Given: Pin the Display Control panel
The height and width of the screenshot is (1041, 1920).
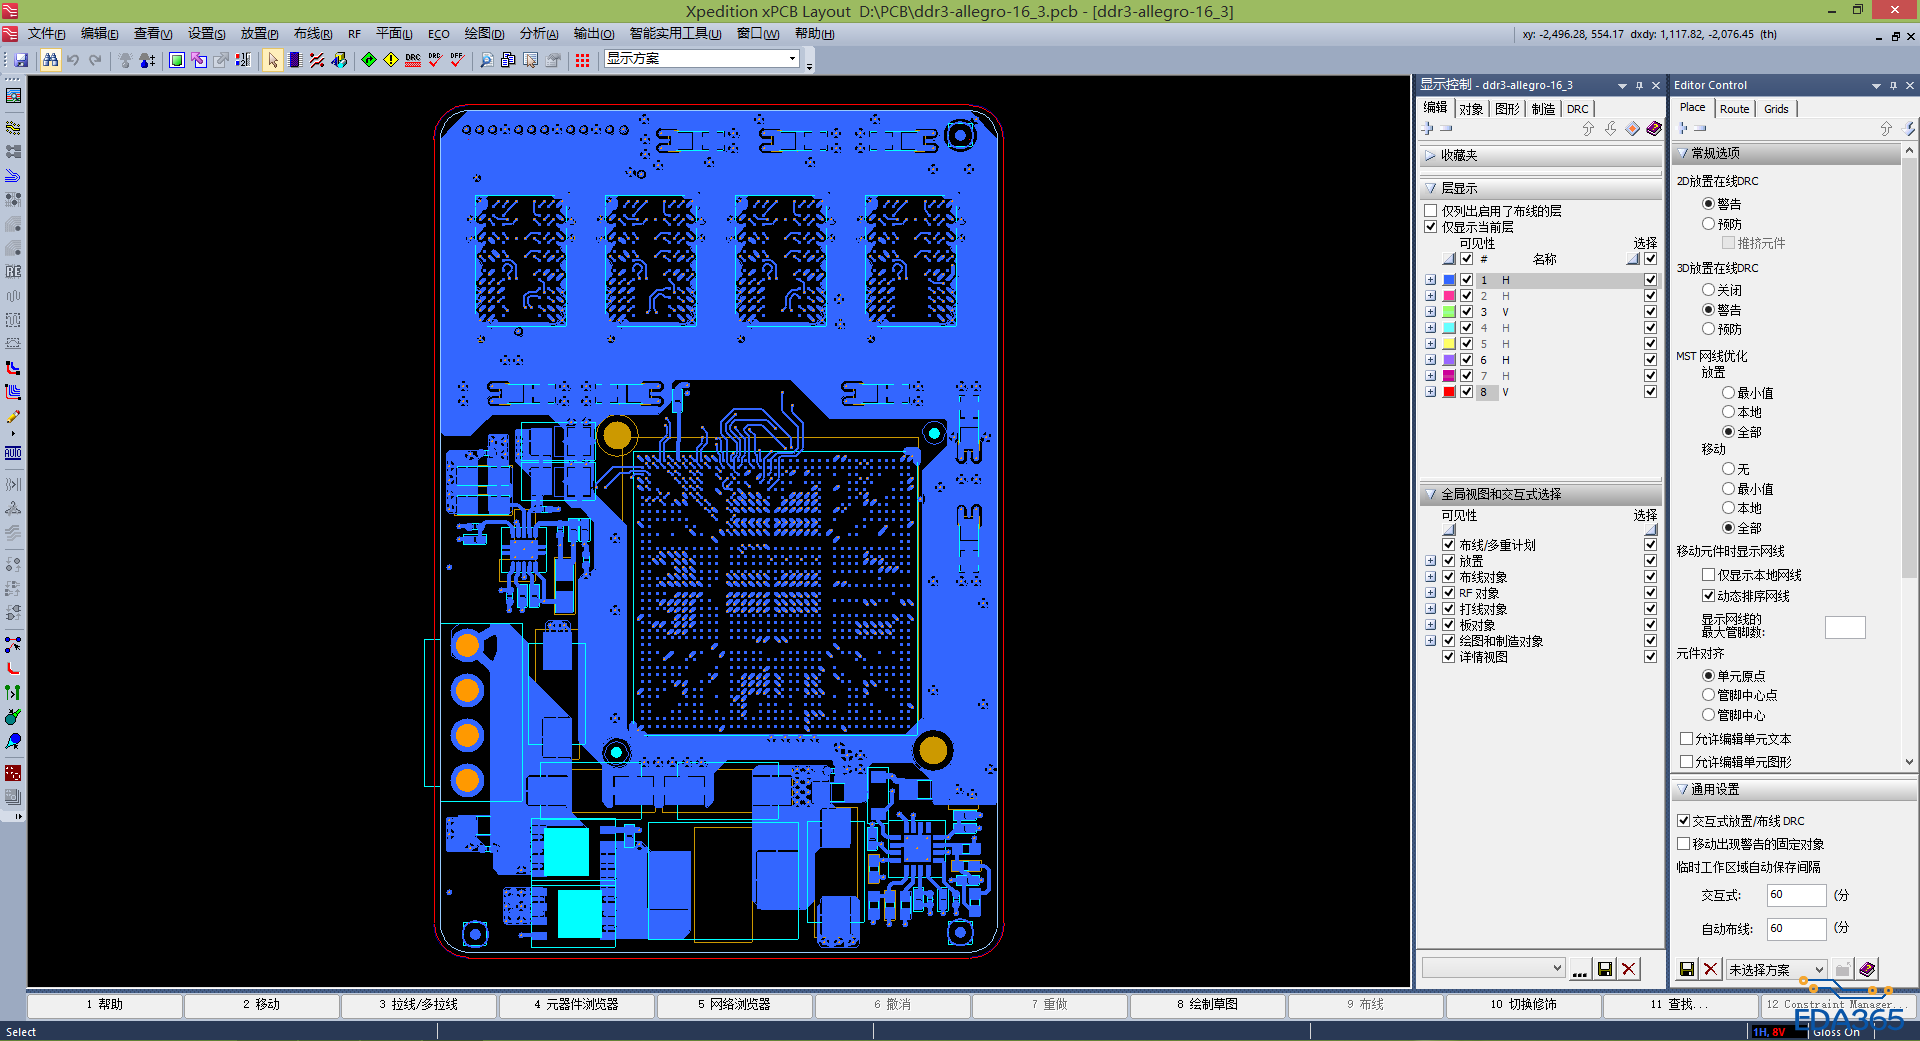Looking at the screenshot, I should click(1639, 86).
